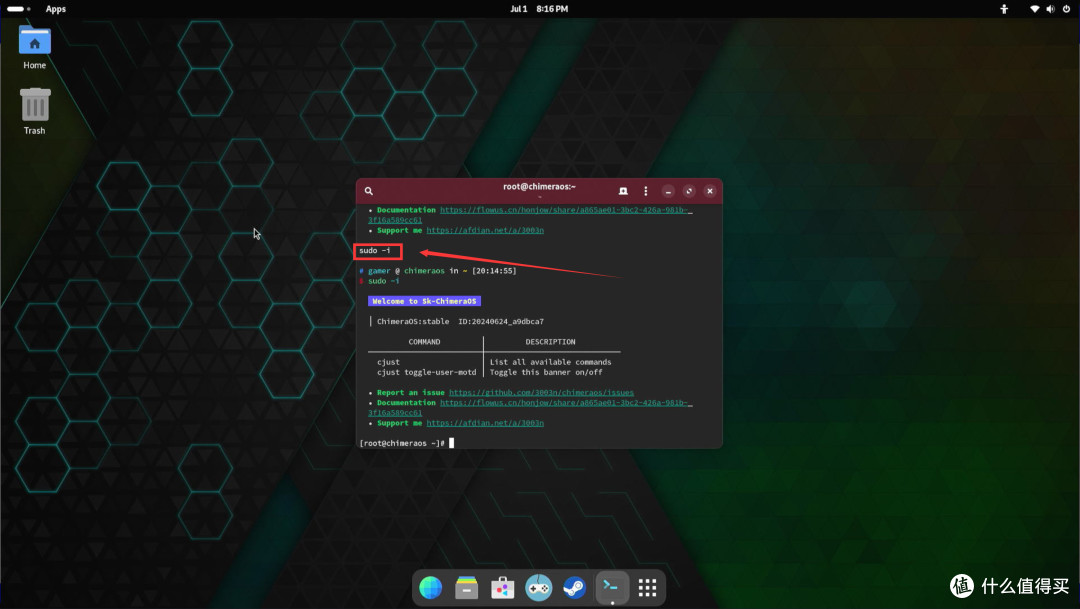The height and width of the screenshot is (609, 1080).
Task: Open the Software store in the dock
Action: [502, 588]
